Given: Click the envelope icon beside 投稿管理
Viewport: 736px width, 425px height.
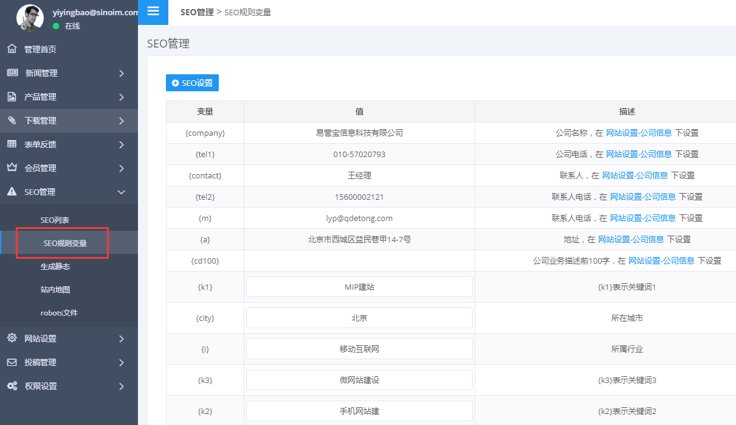Looking at the screenshot, I should pos(12,362).
